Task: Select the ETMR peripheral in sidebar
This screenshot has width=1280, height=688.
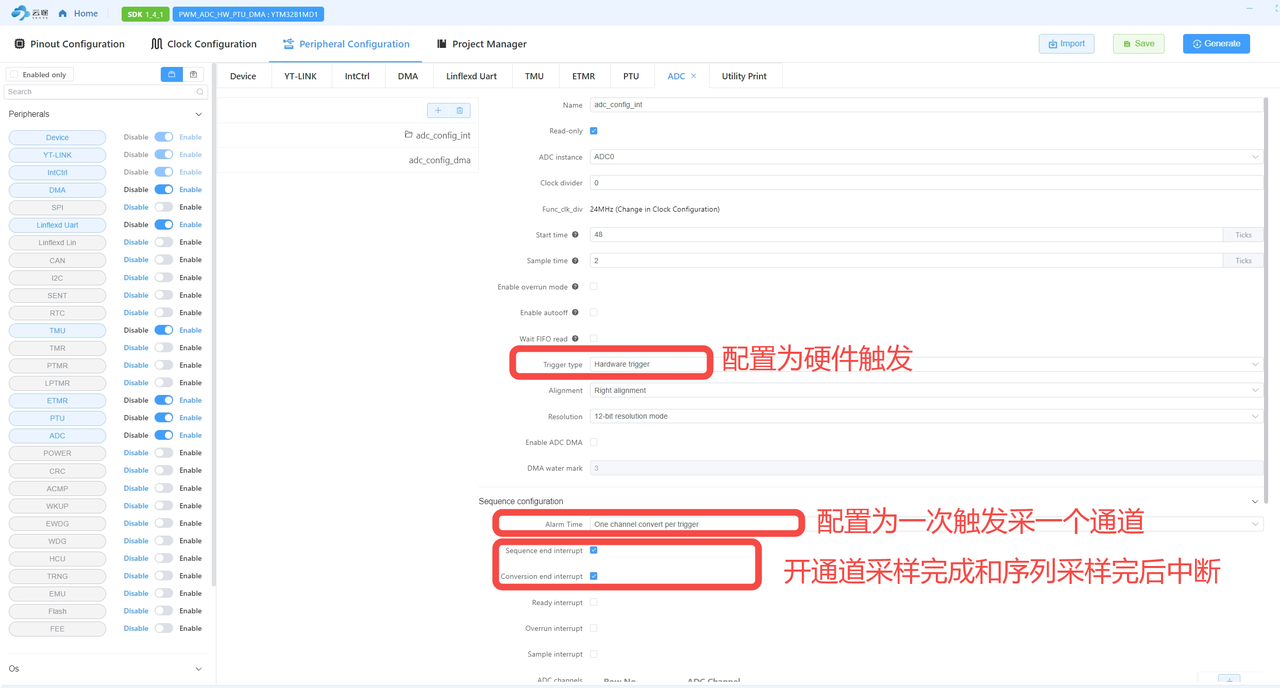Action: [57, 400]
